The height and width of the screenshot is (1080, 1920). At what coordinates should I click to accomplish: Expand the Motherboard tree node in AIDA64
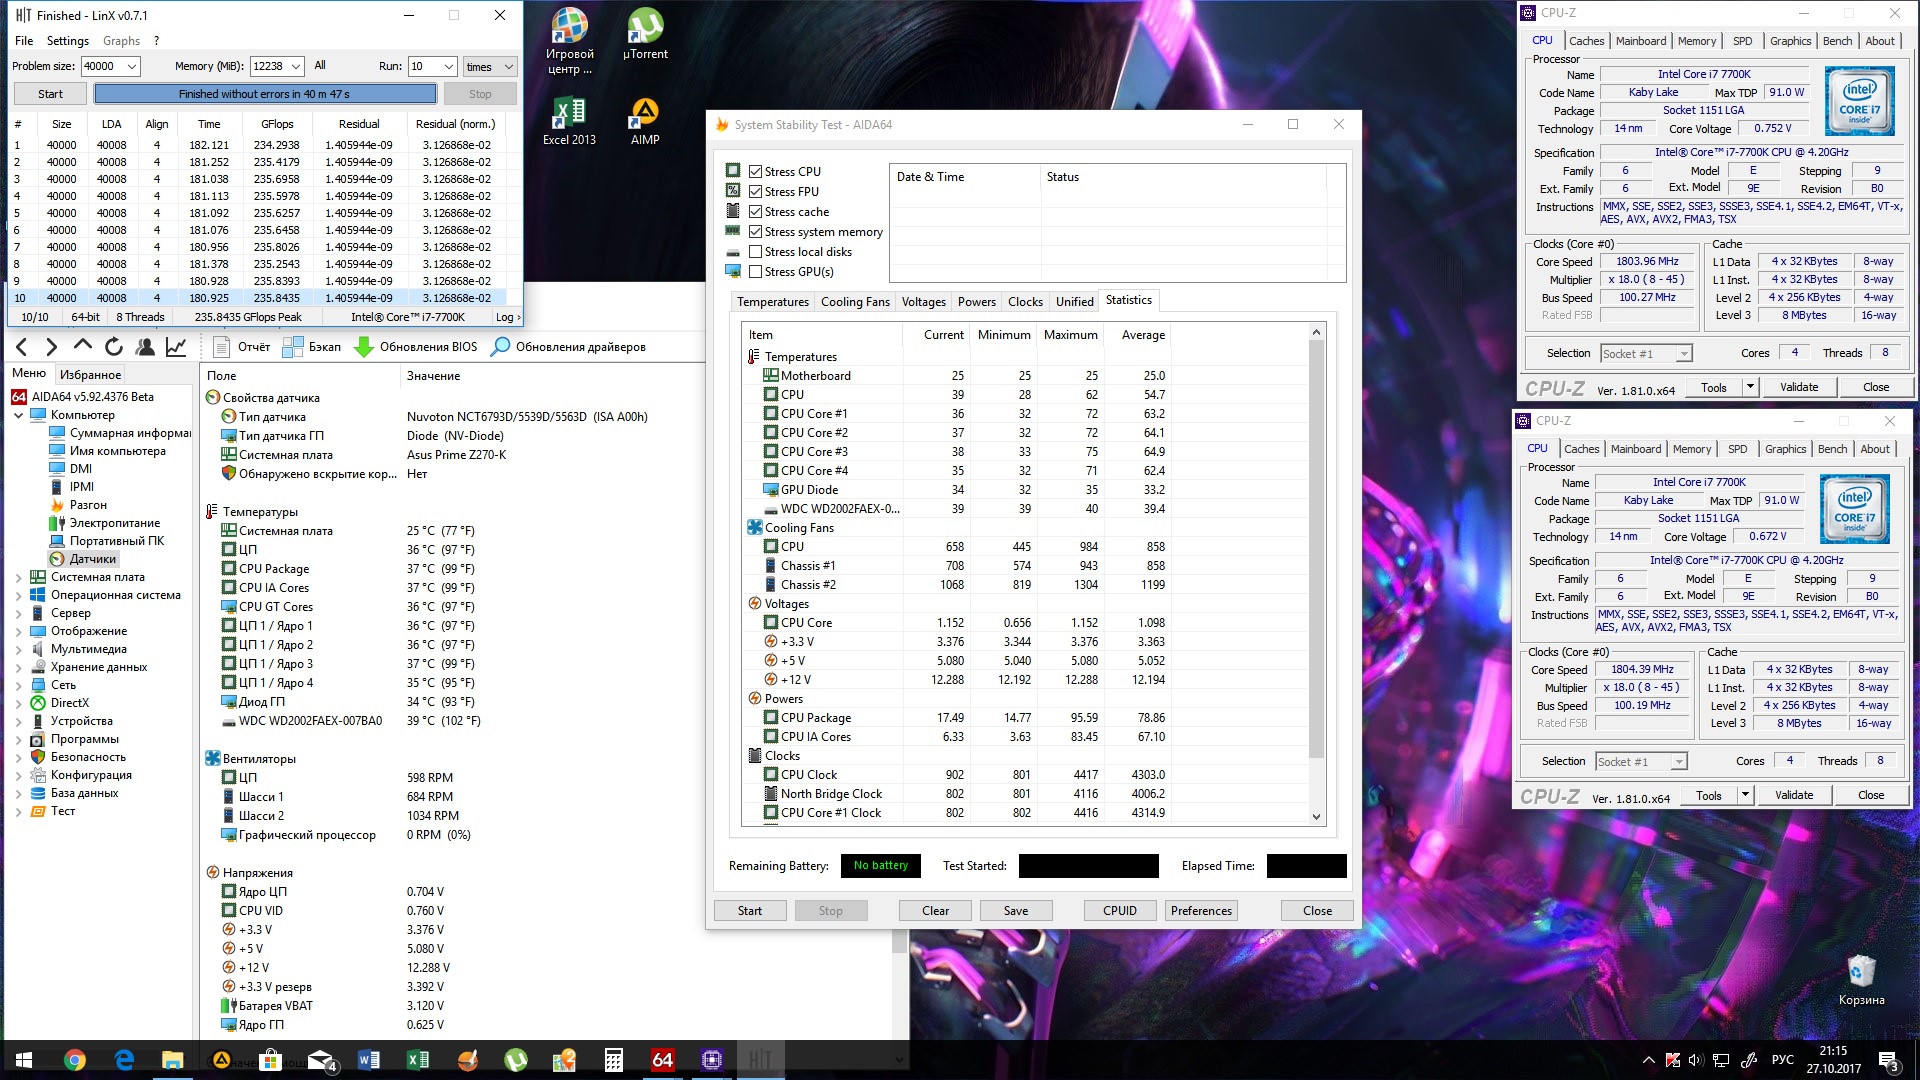tap(18, 577)
